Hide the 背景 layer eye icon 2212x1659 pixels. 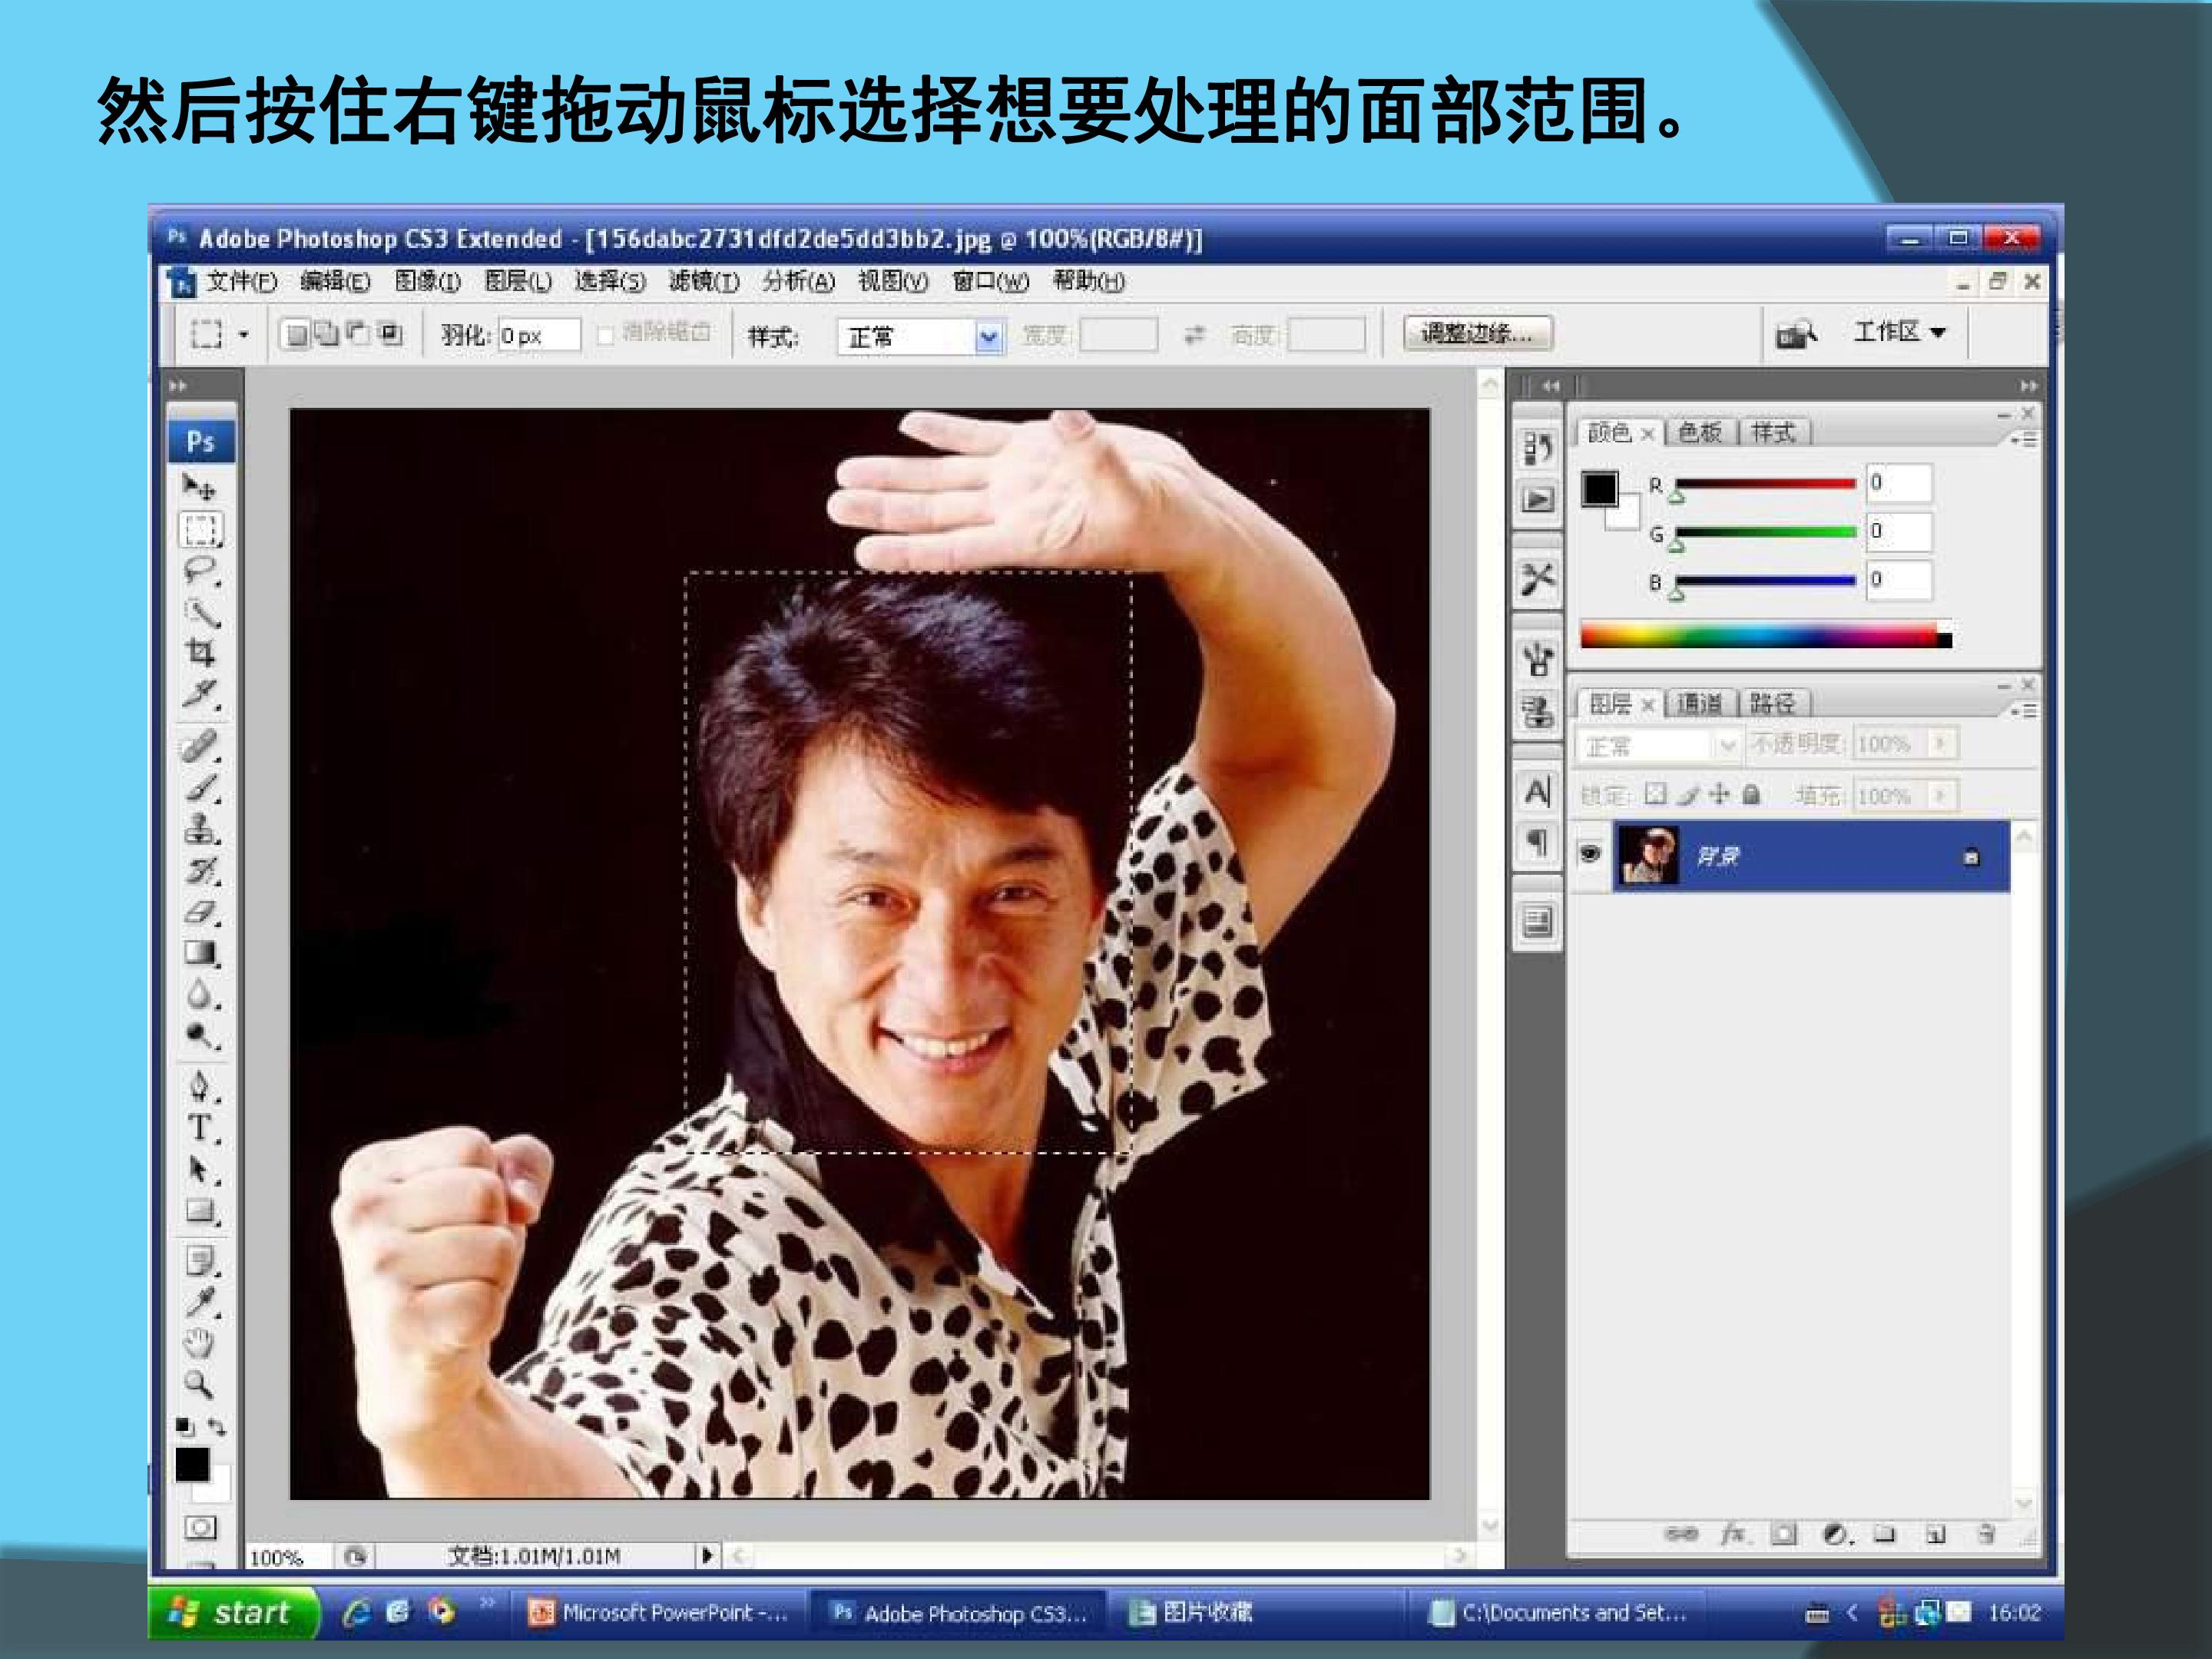(x=1589, y=853)
